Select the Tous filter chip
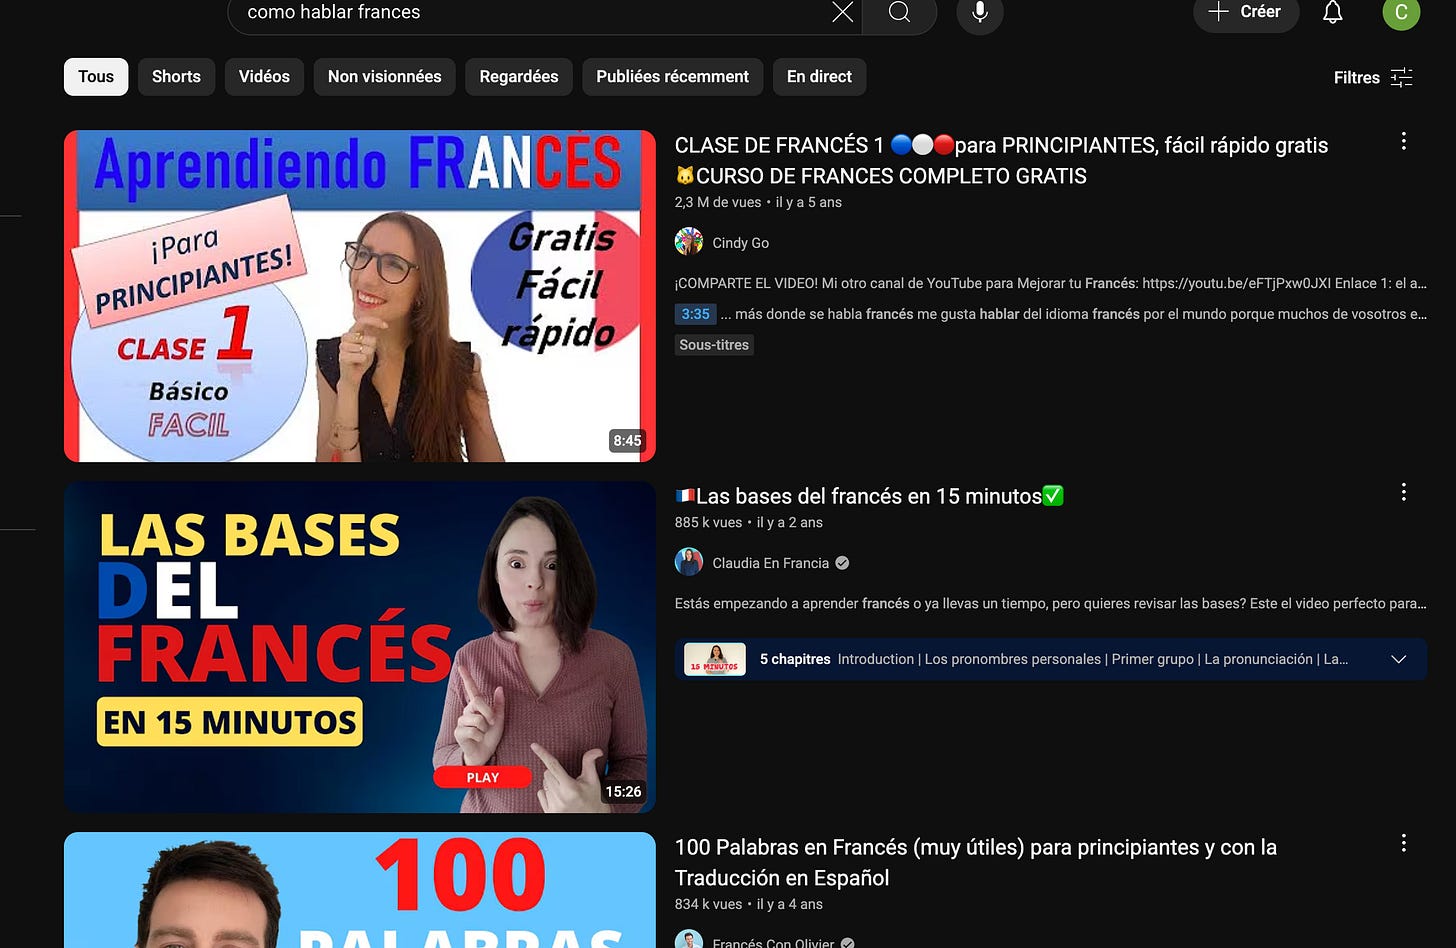The image size is (1456, 948). tap(96, 77)
